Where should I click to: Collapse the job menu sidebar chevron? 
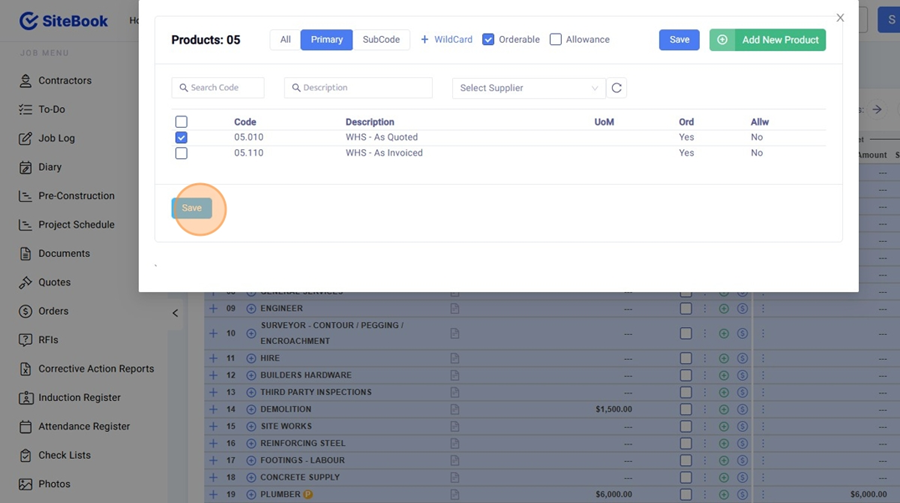[175, 313]
